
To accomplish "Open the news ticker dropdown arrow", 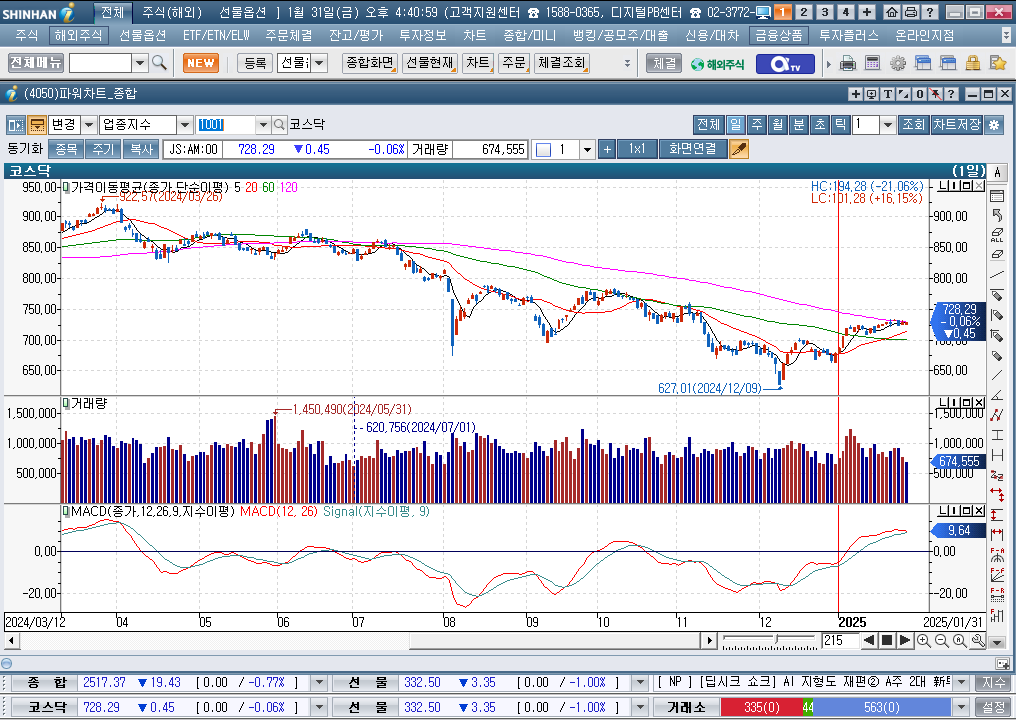I will click(962, 683).
